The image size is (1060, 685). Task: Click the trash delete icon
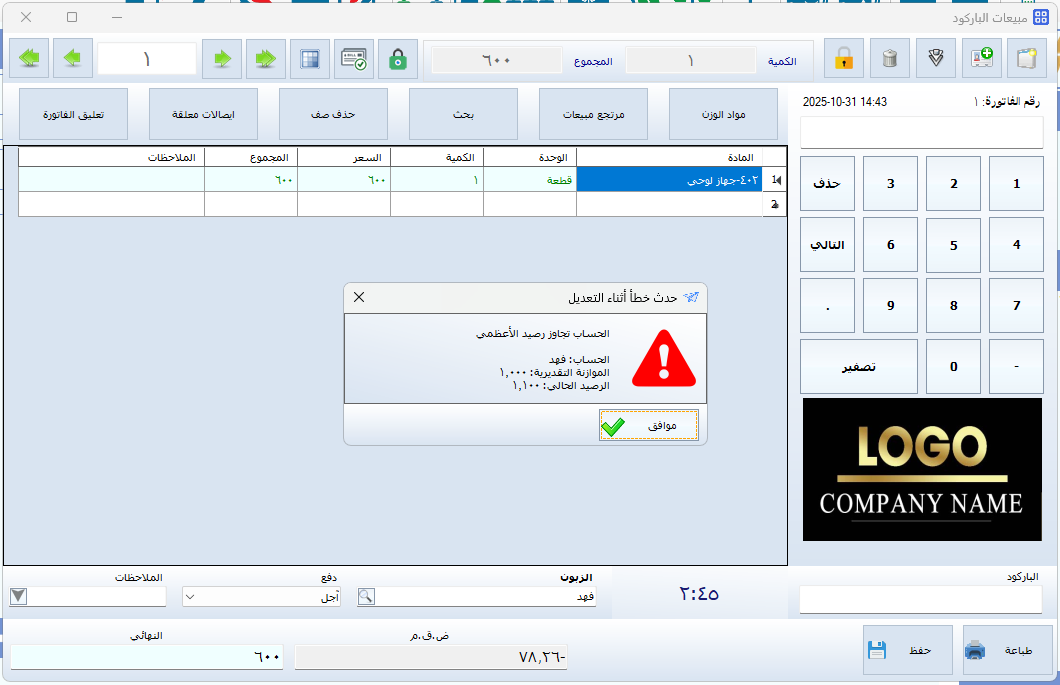tap(889, 59)
